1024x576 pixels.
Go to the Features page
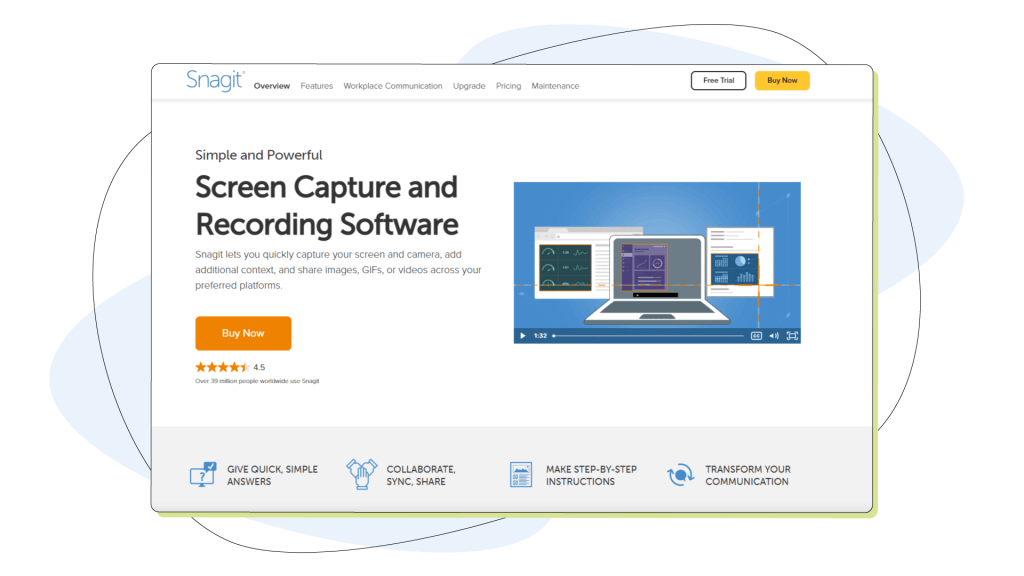pos(317,86)
